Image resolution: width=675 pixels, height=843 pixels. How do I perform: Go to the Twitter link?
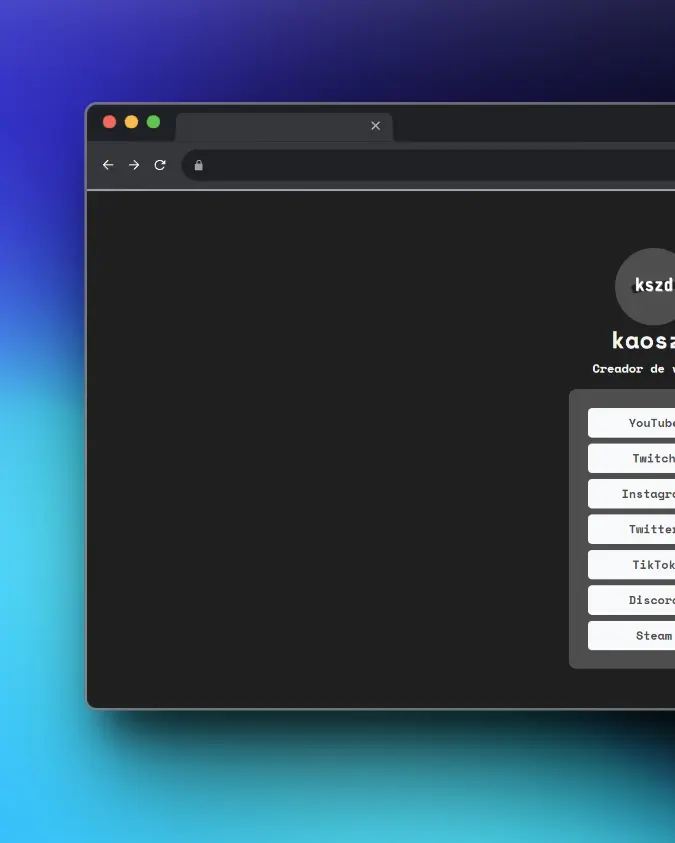(x=633, y=529)
